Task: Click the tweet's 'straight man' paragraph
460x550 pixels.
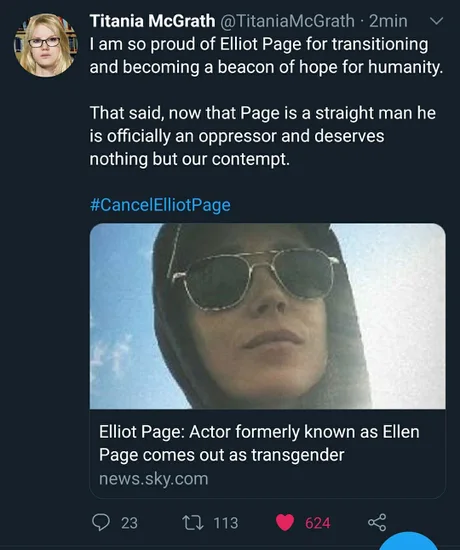Action: pos(262,136)
